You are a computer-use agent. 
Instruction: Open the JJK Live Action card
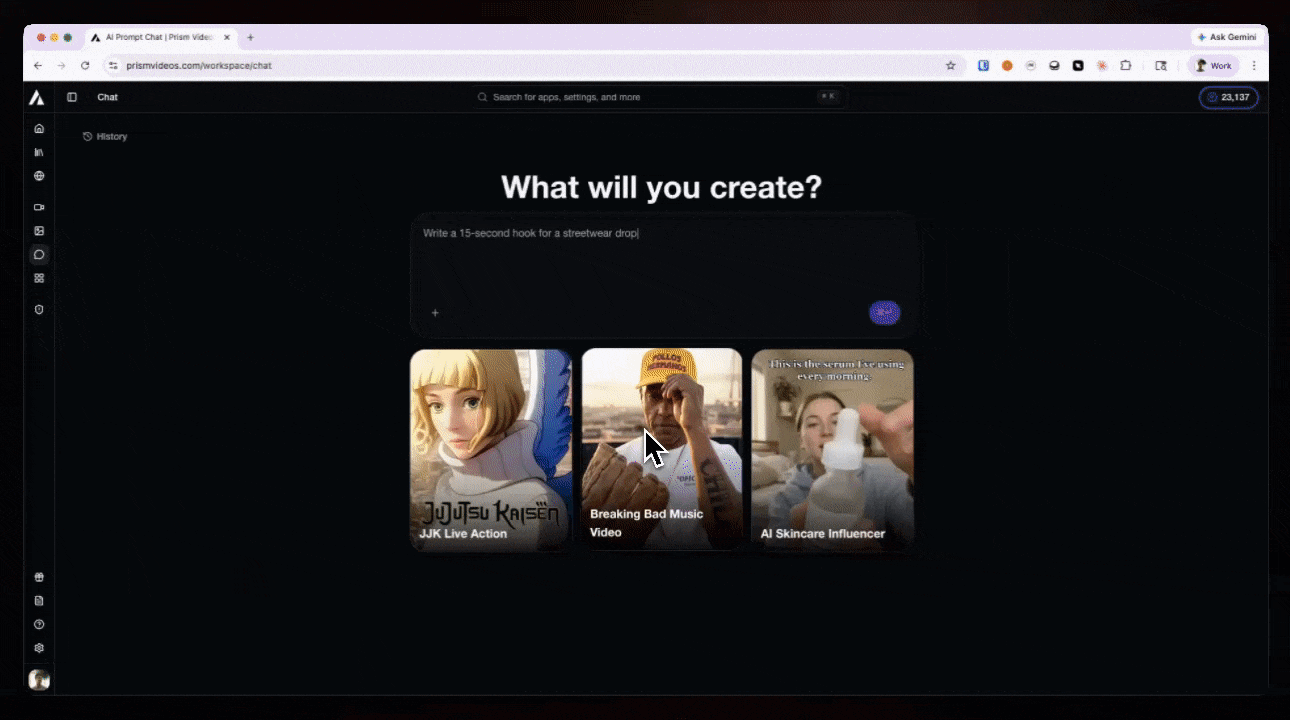coord(491,449)
